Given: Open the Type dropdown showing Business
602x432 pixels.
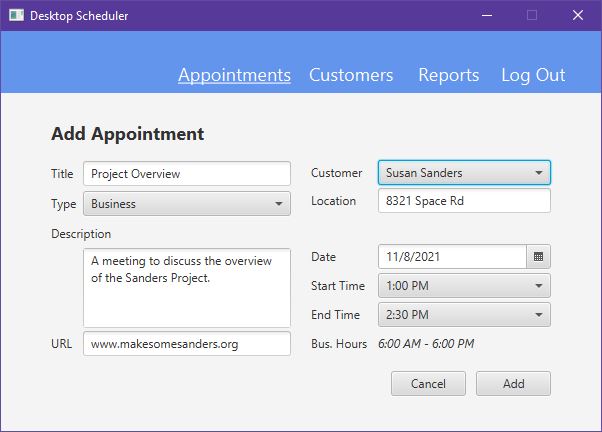Looking at the screenshot, I should (187, 204).
